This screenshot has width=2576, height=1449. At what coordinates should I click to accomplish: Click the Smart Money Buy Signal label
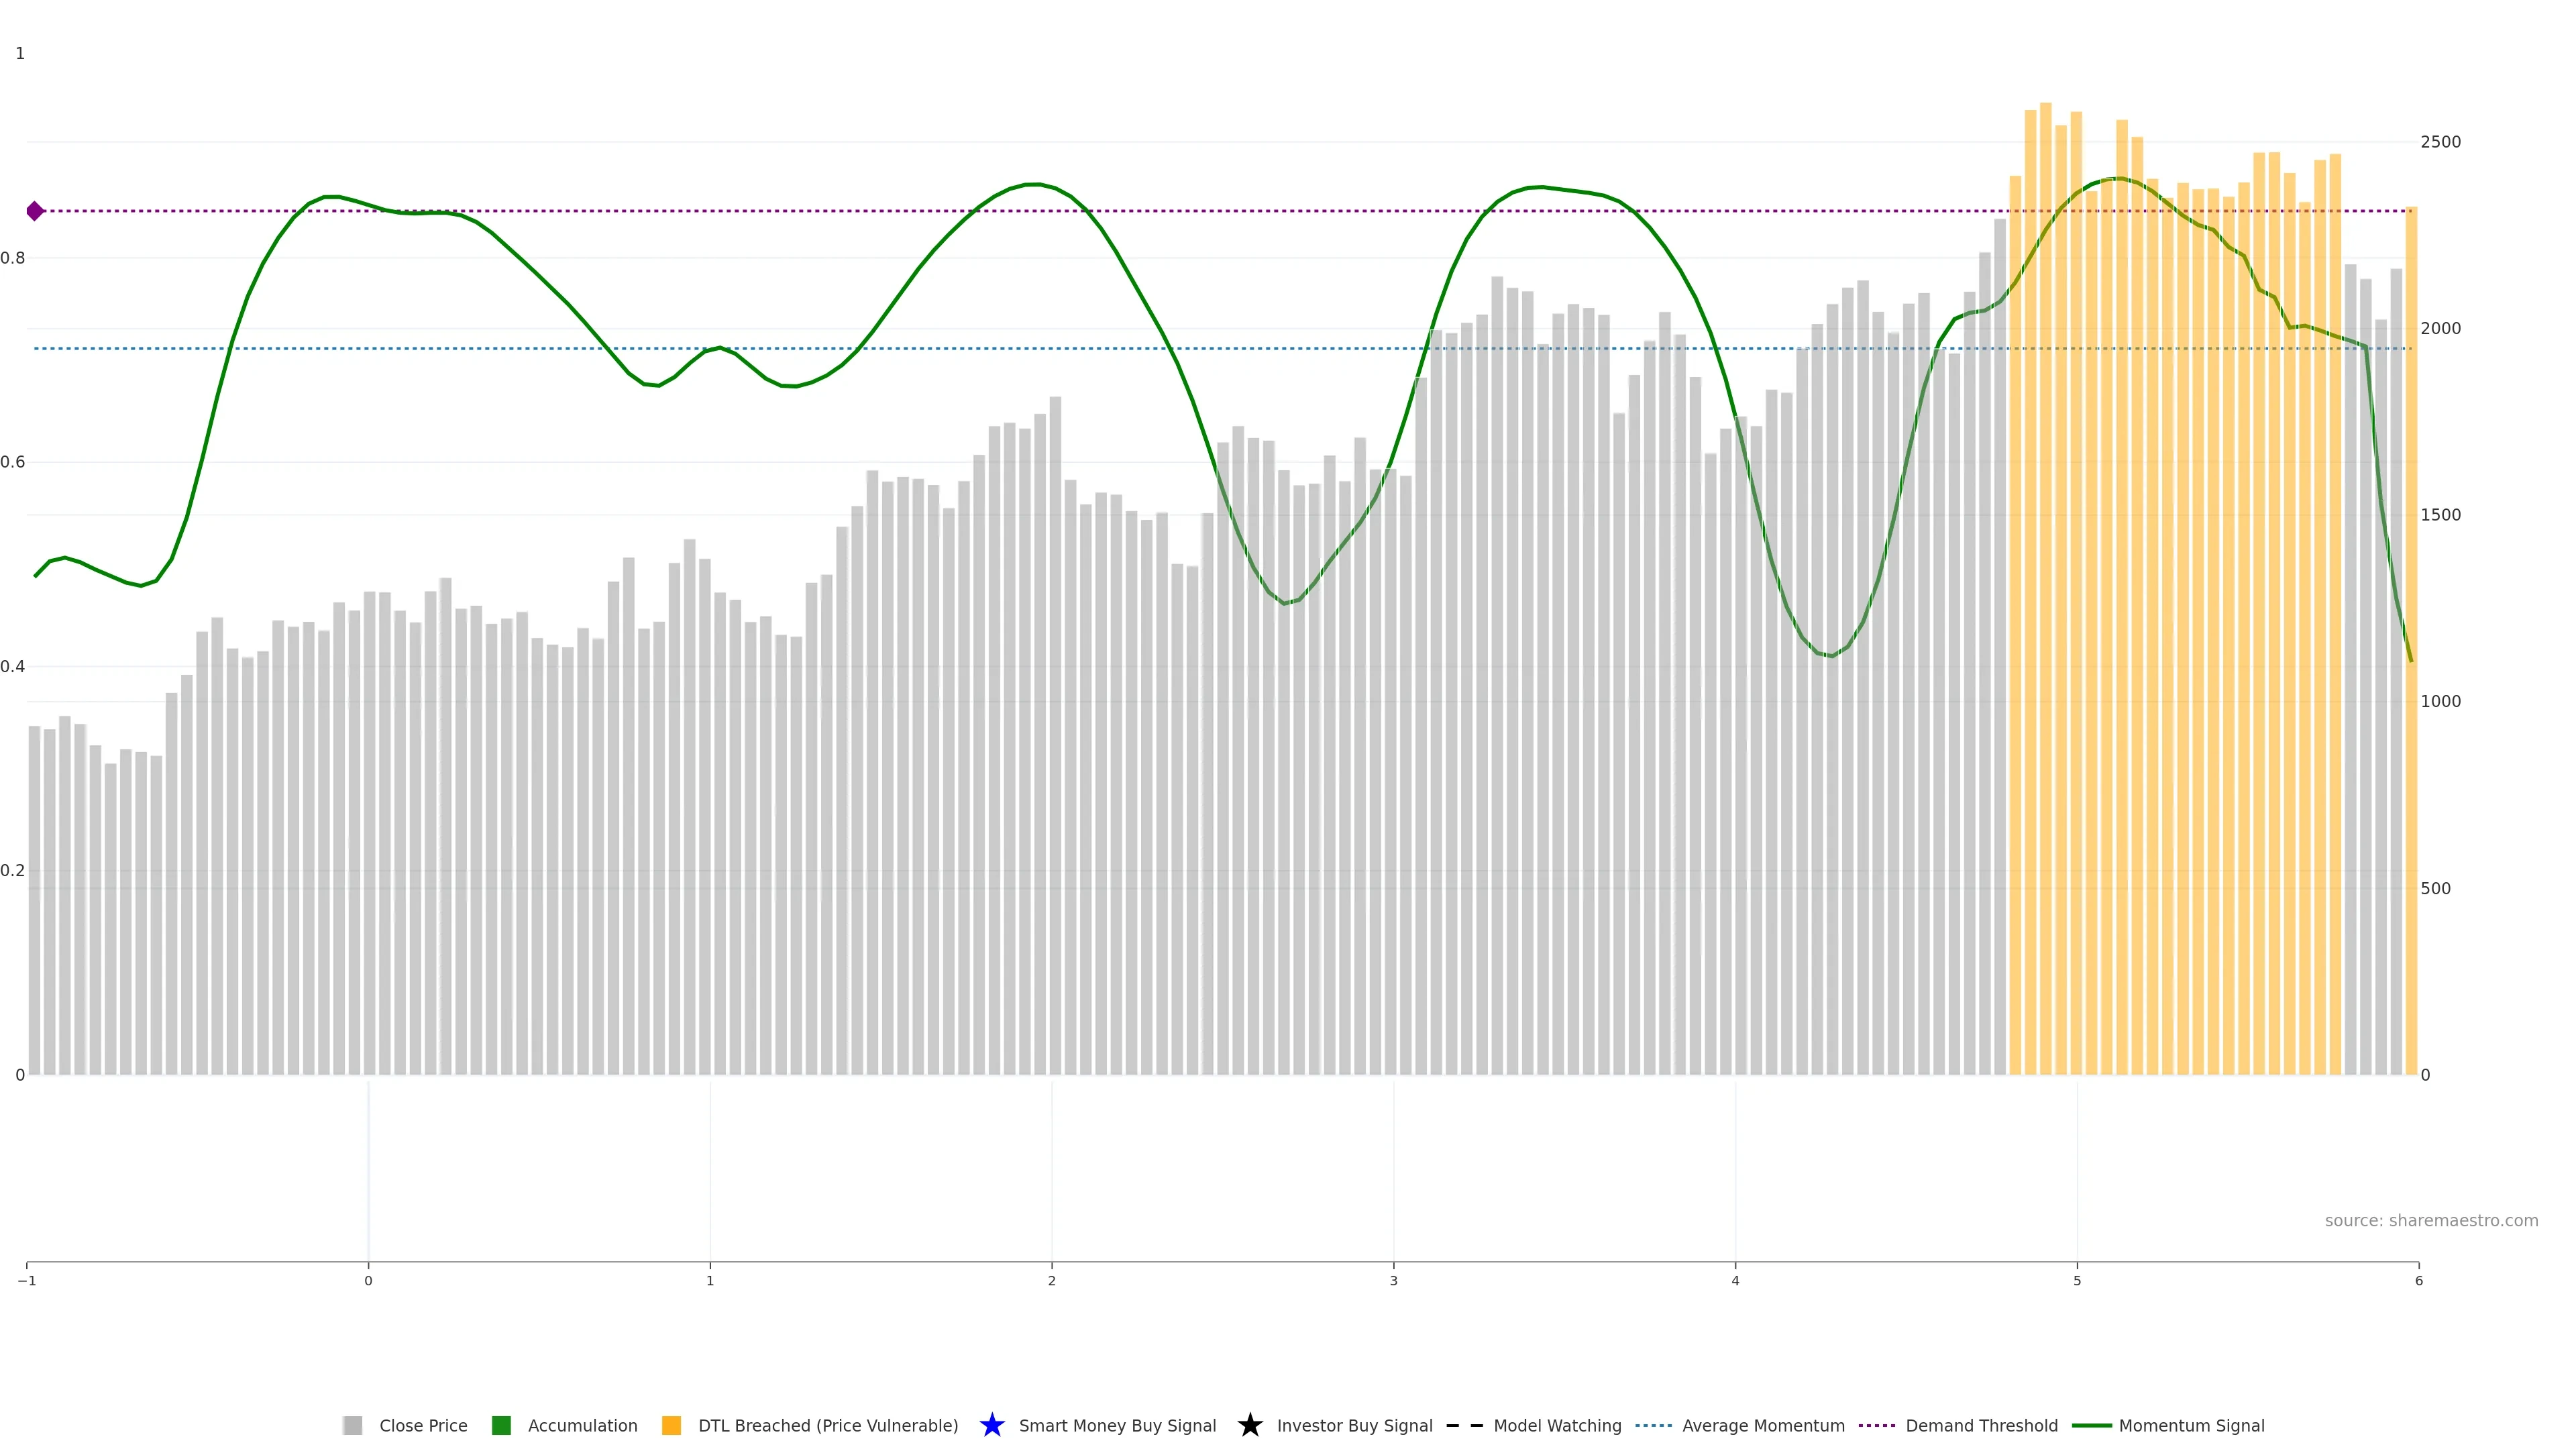[x=1117, y=1425]
